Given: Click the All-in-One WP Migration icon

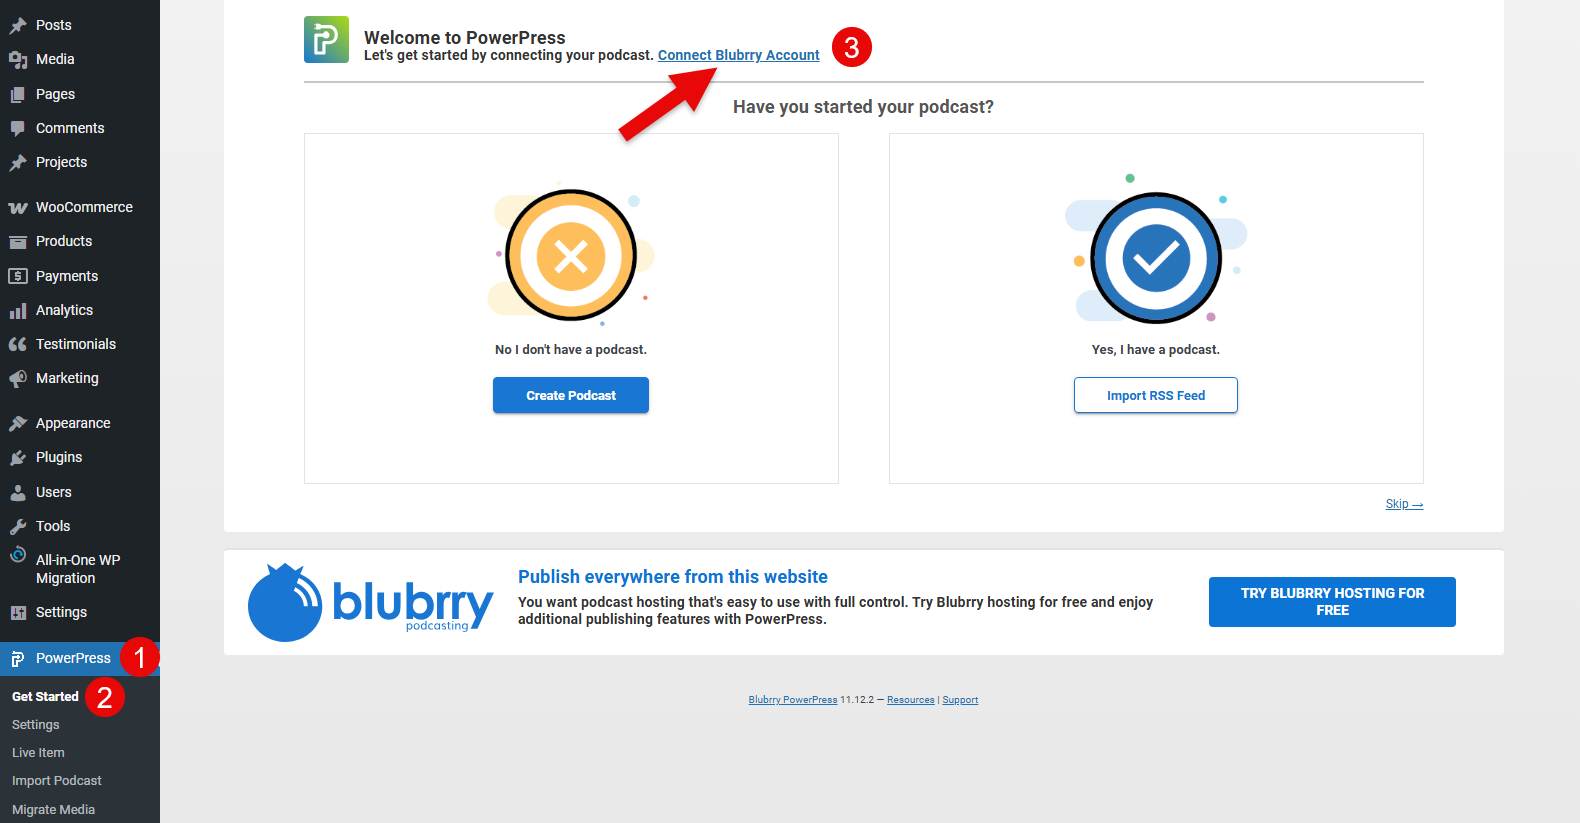Looking at the screenshot, I should (x=18, y=555).
